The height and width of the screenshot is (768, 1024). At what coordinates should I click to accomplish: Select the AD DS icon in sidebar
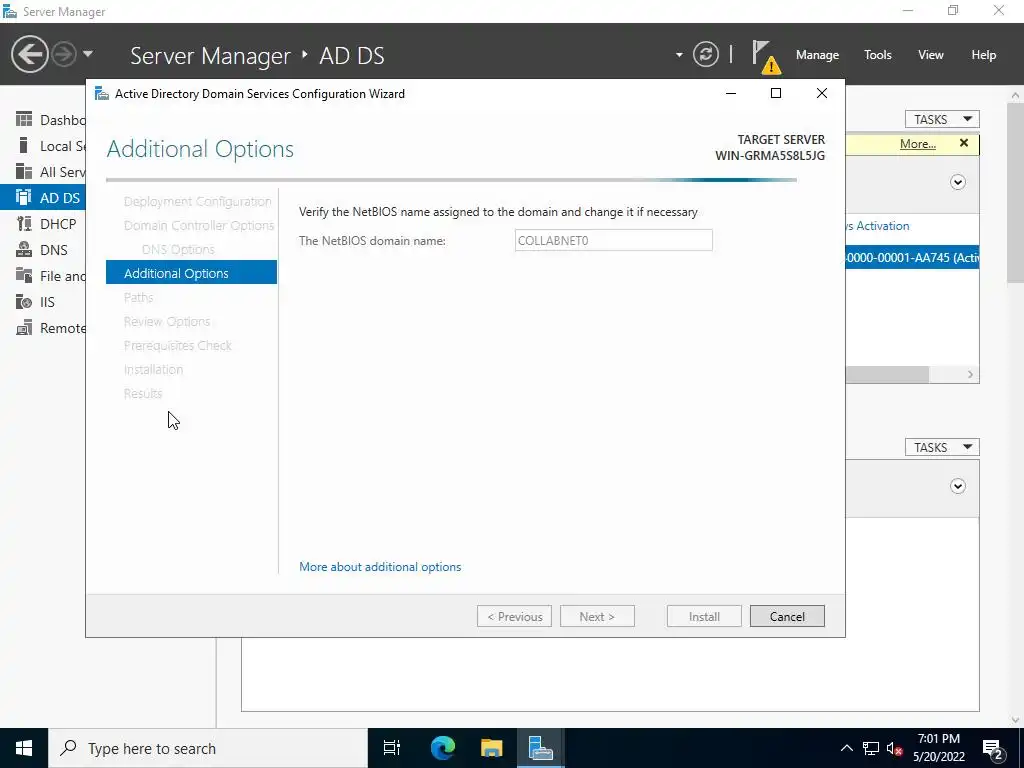(x=24, y=197)
